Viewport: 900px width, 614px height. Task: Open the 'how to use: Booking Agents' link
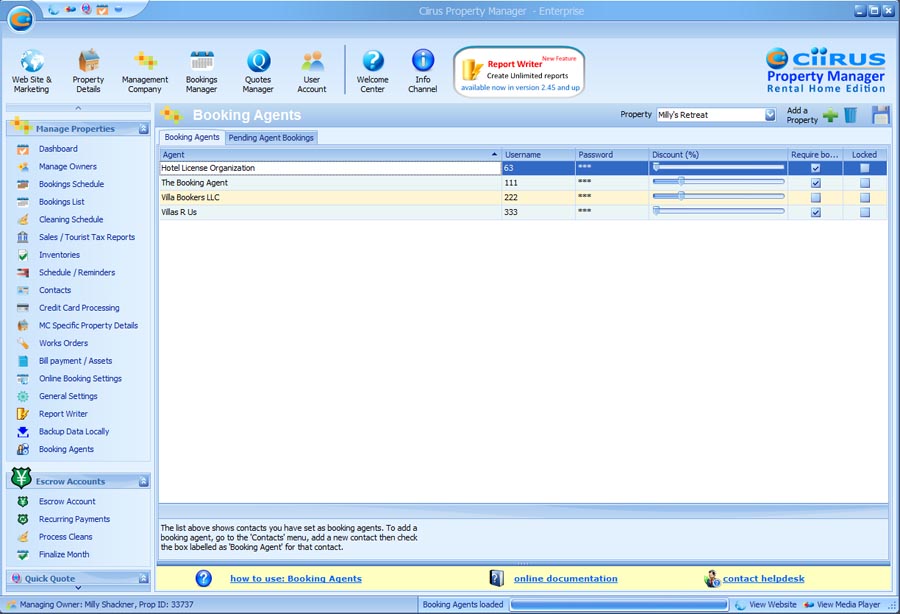tap(296, 578)
